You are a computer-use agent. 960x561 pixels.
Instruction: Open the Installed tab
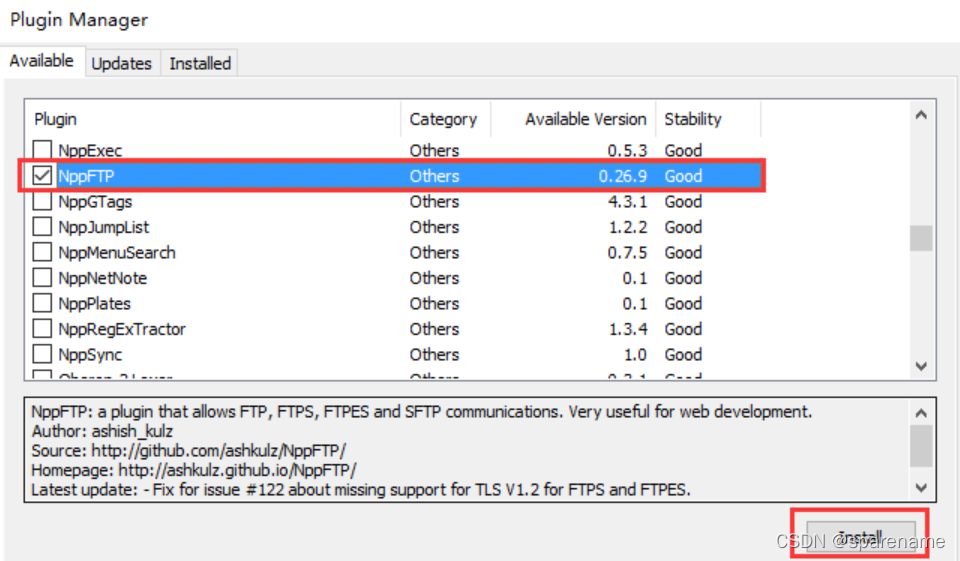pos(200,63)
